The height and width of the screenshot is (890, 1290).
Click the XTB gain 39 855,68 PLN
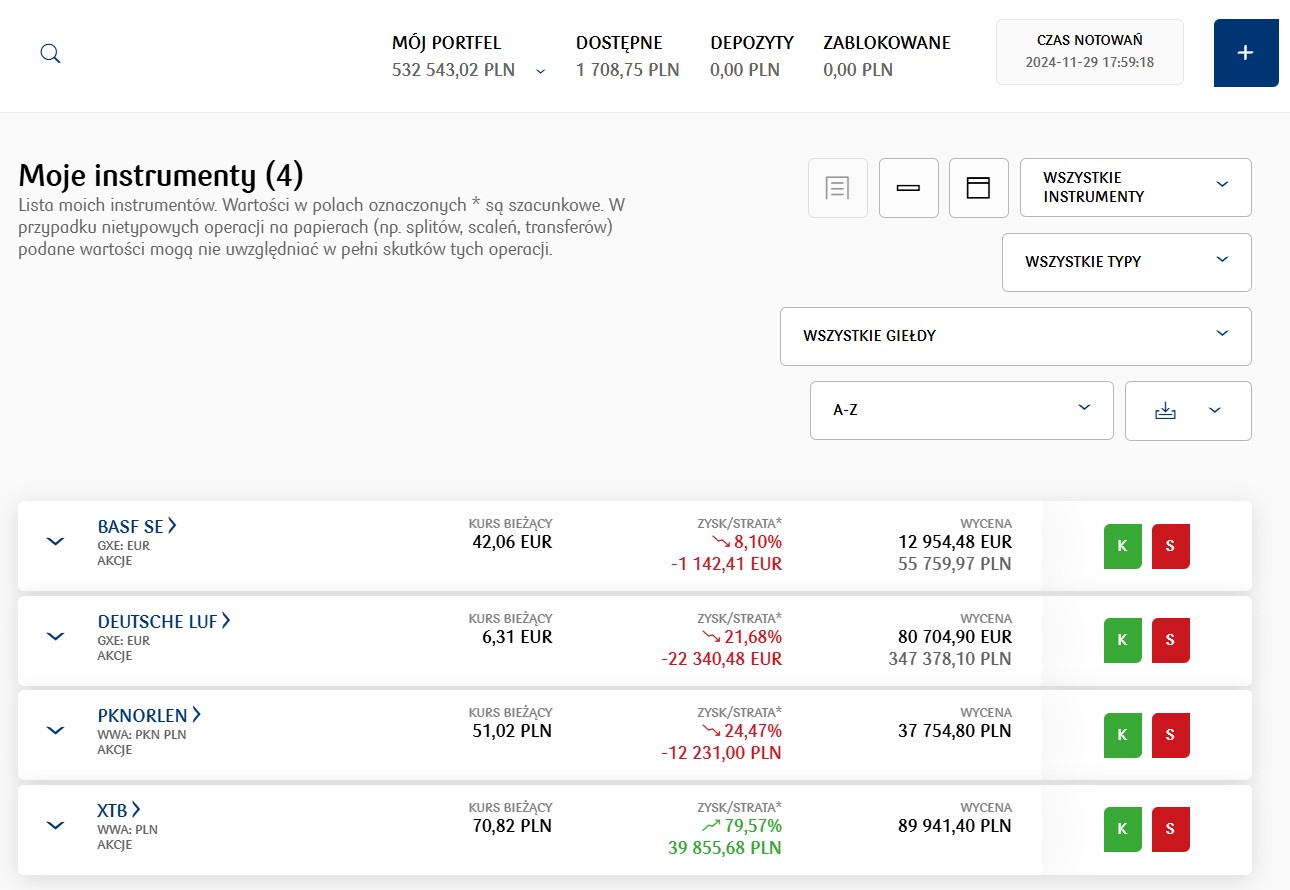(725, 848)
